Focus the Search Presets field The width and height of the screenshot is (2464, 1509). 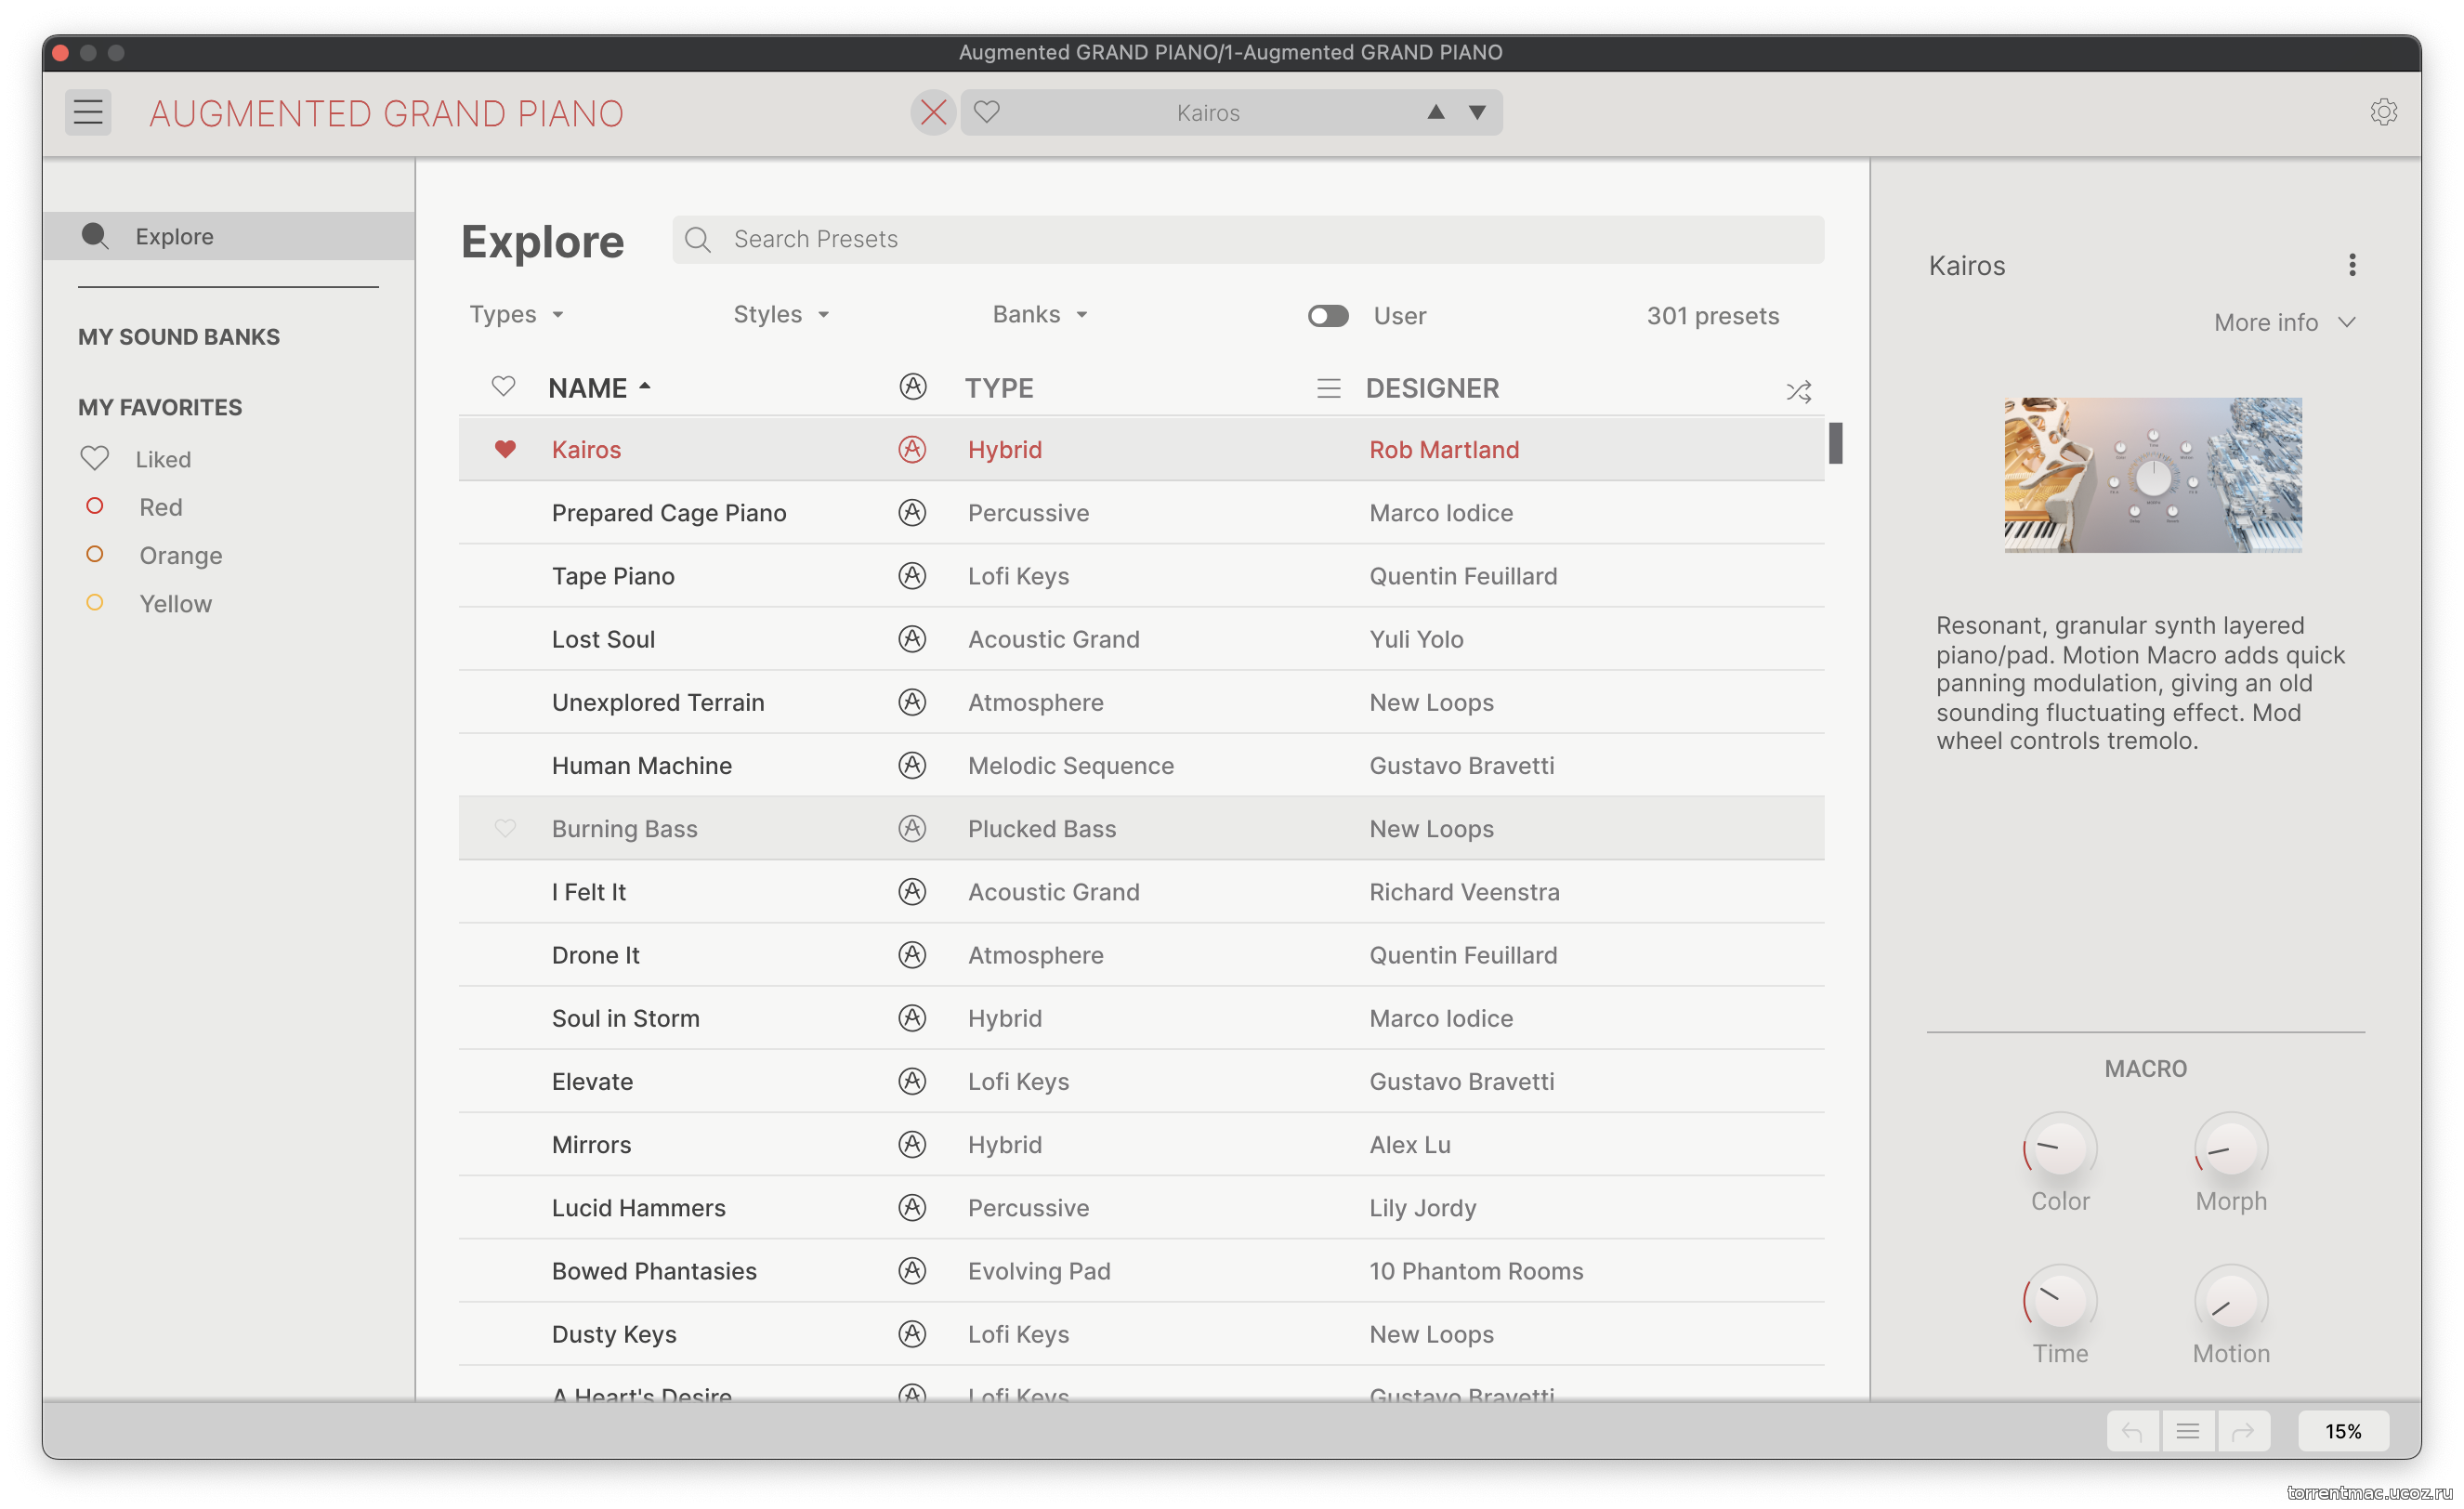coord(1248,239)
